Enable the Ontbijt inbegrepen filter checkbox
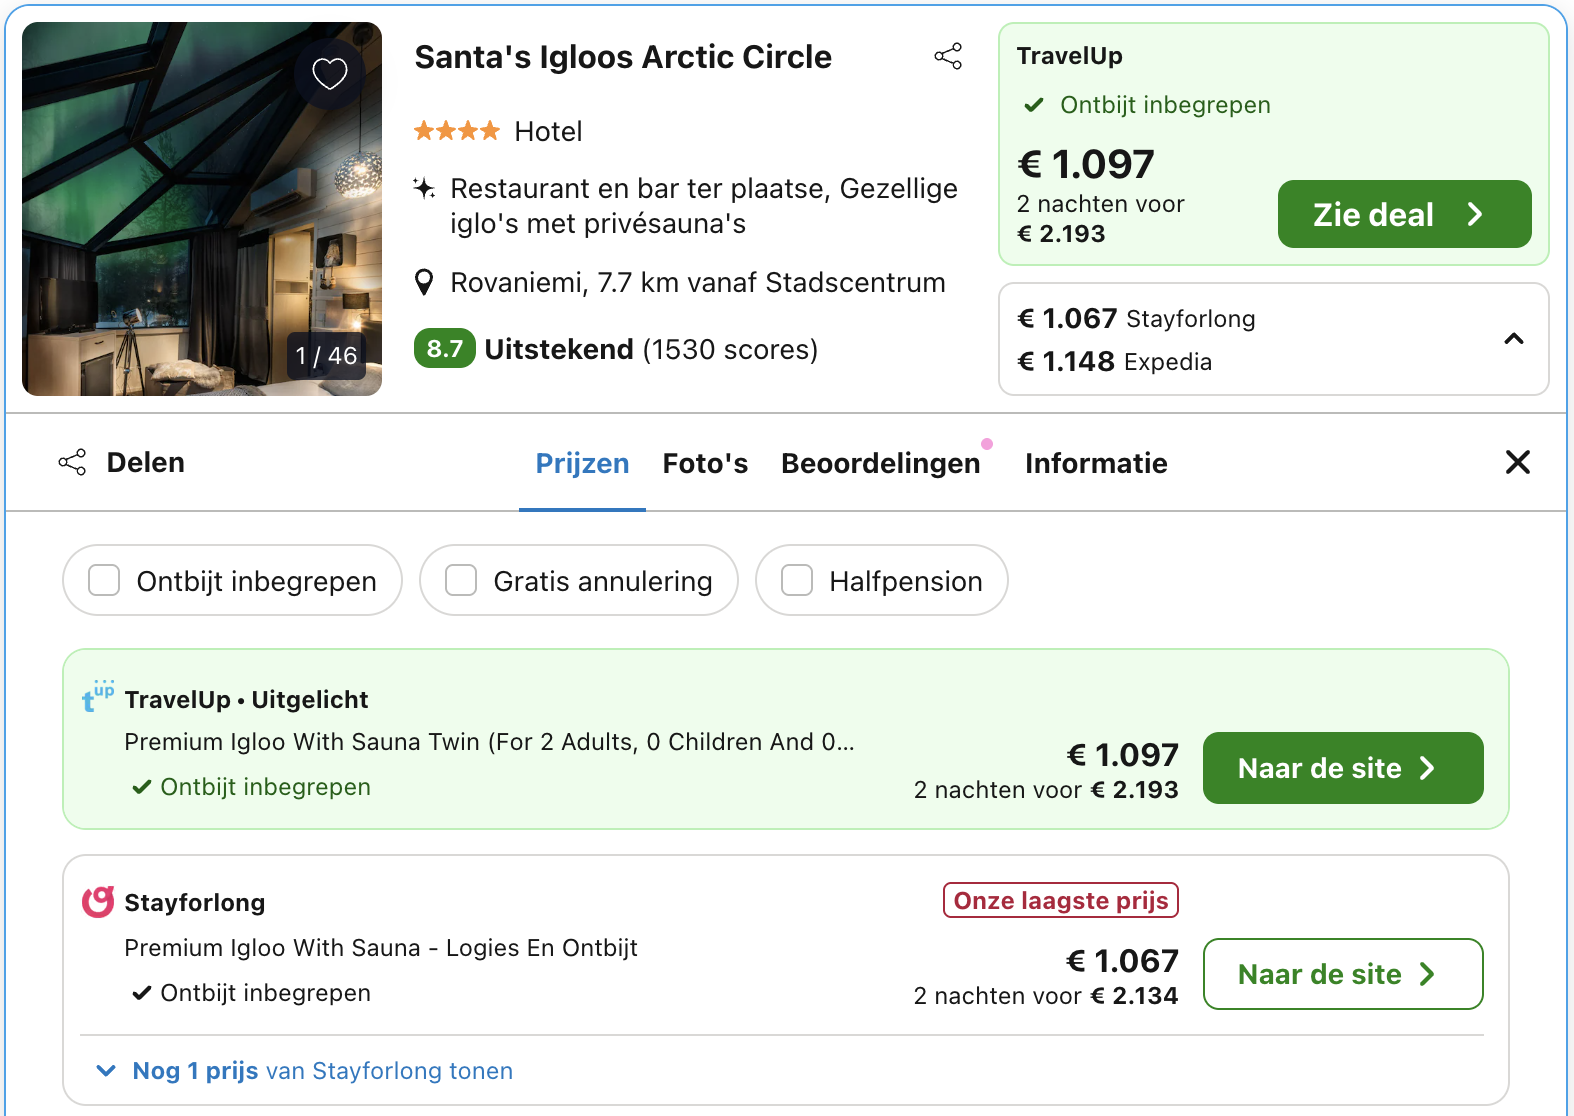Screen dimensions: 1574x1116 click(x=104, y=580)
